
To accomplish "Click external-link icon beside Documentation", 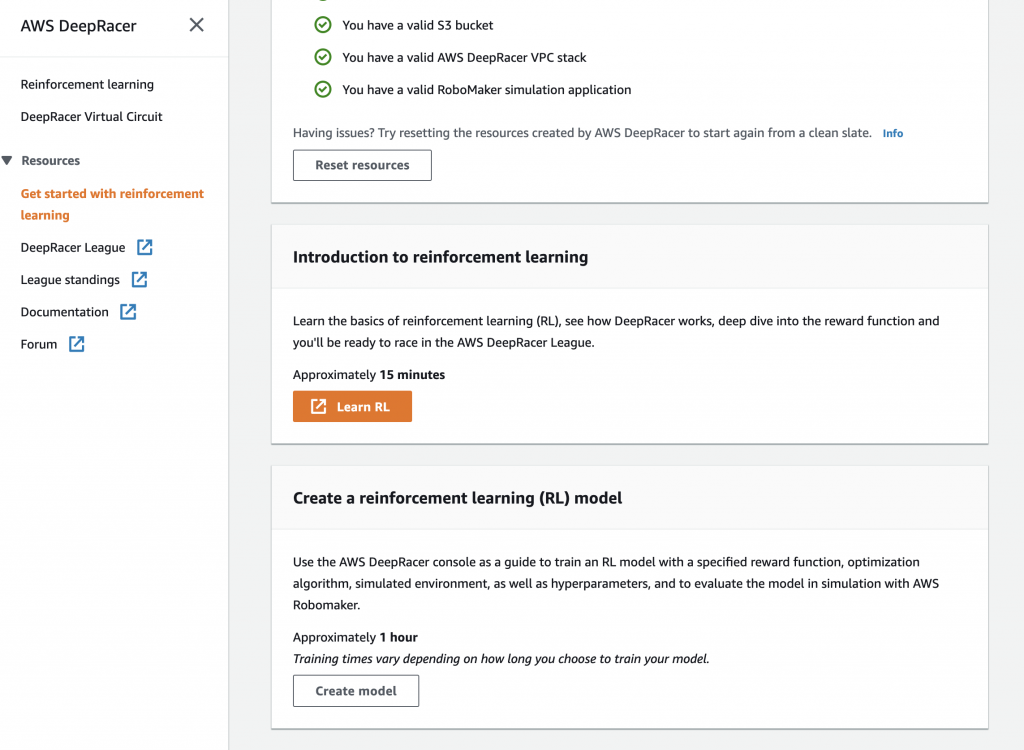I will (128, 312).
